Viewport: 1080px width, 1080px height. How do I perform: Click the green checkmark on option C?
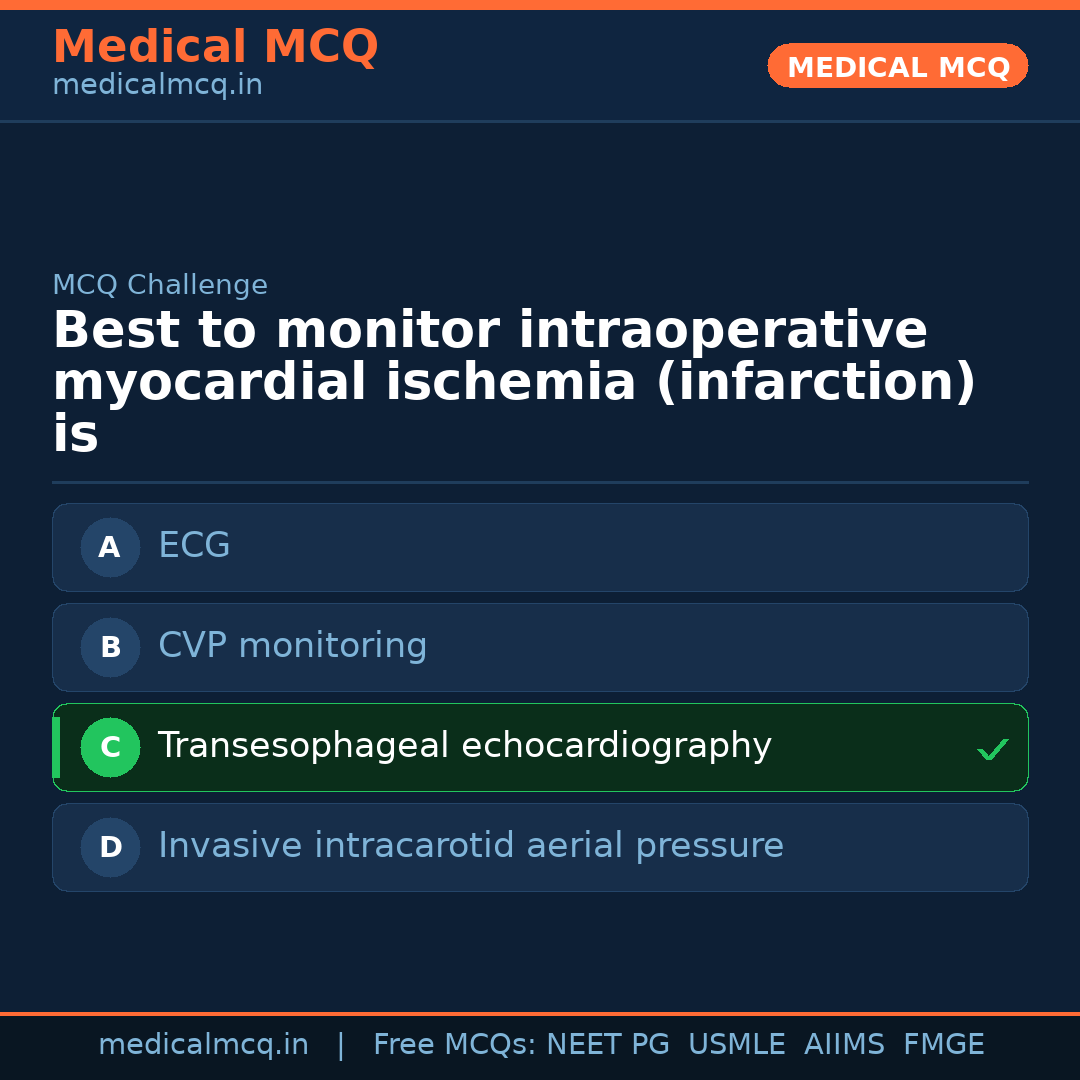pos(992,749)
